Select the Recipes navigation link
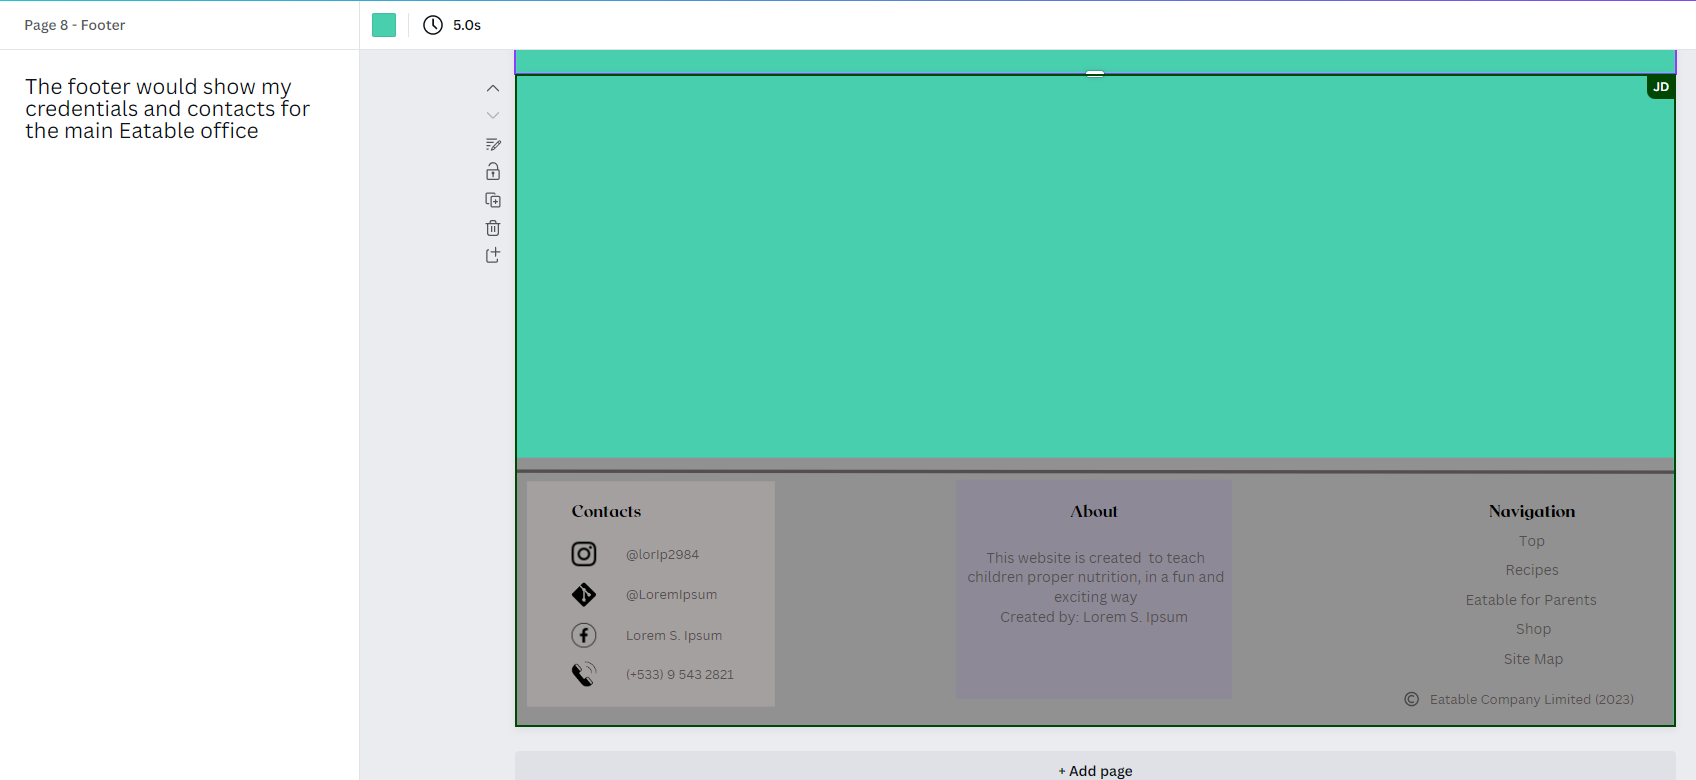 1532,570
